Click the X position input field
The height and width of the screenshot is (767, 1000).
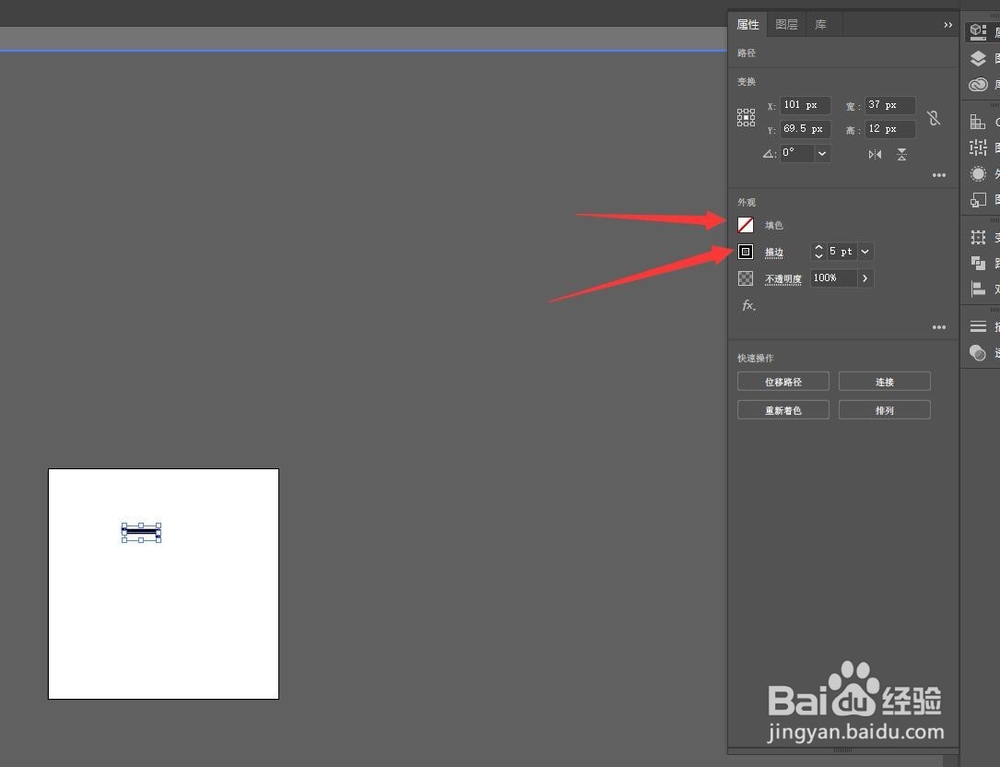point(804,105)
